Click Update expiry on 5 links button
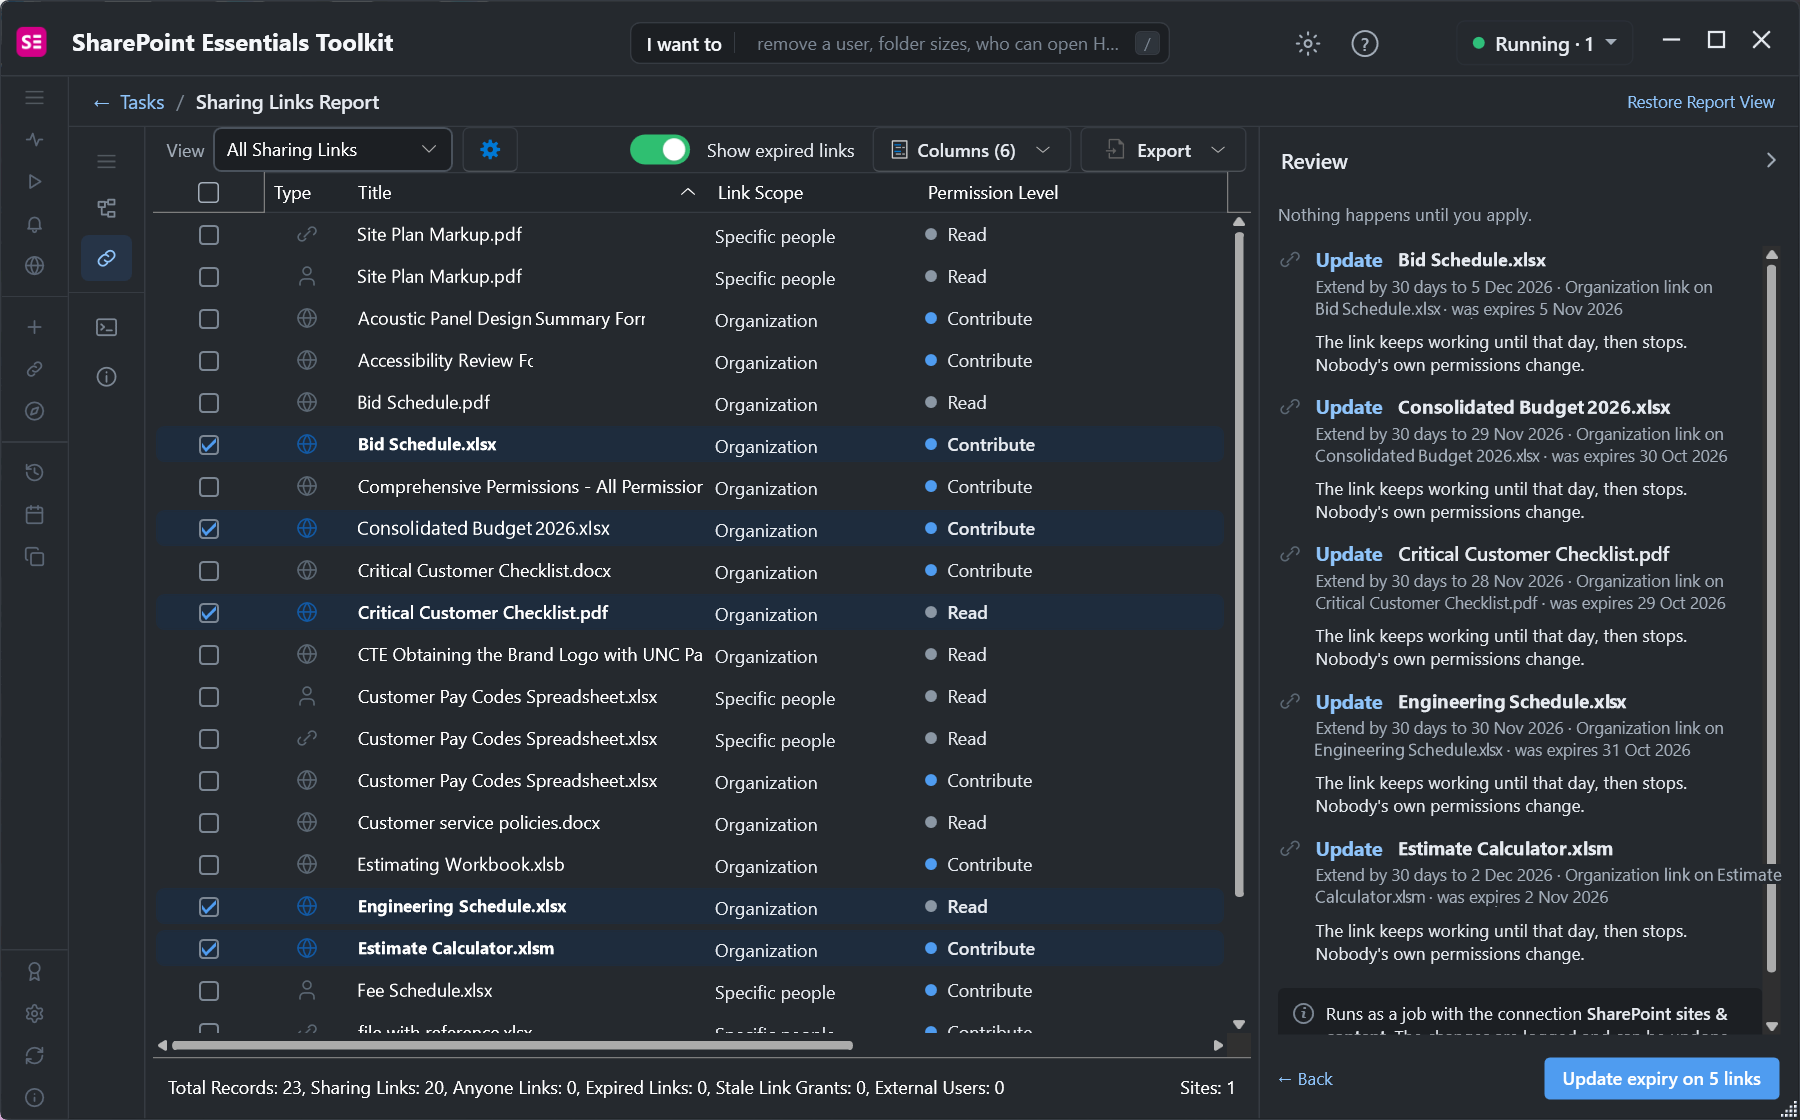The height and width of the screenshot is (1120, 1800). click(x=1661, y=1078)
